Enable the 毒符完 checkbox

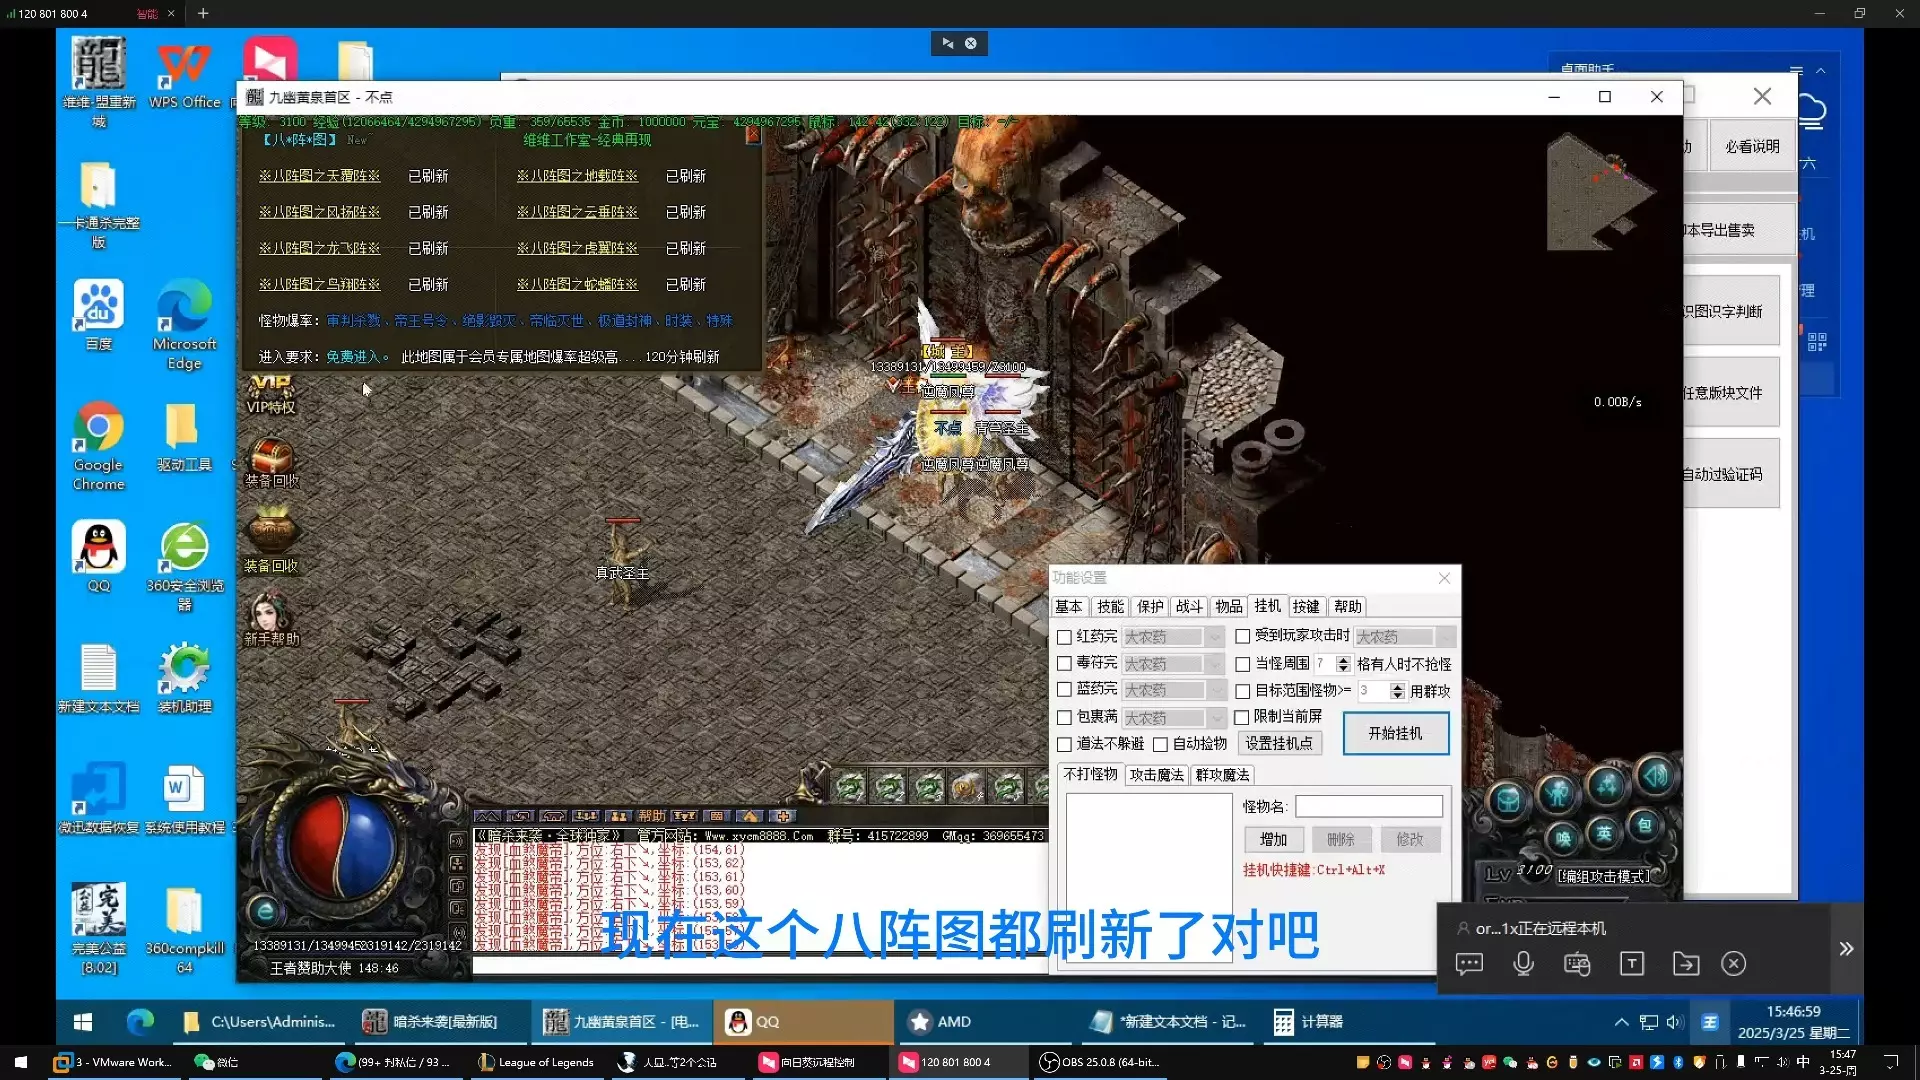[x=1064, y=663]
